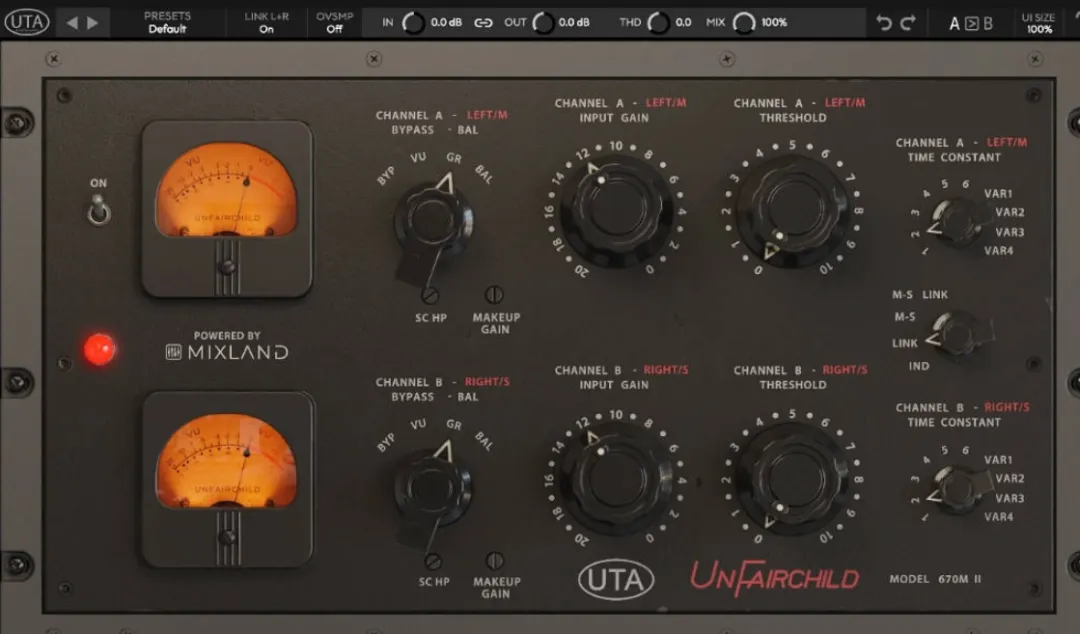Click the Channel A SC HP trim screw
Screen dimensions: 1080x634
[x=430, y=296]
